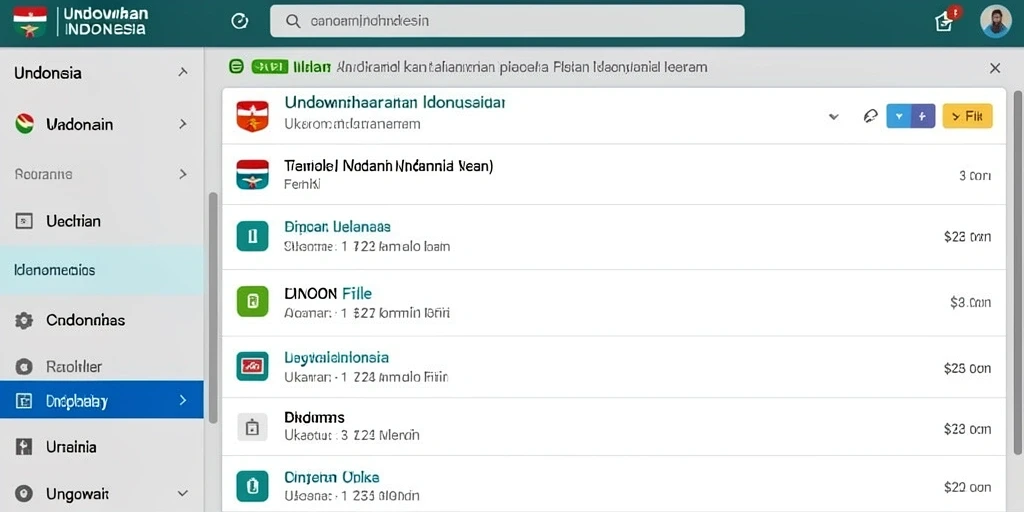
Task: Click the Indonesia flag logo in header
Action: pyautogui.click(x=30, y=22)
